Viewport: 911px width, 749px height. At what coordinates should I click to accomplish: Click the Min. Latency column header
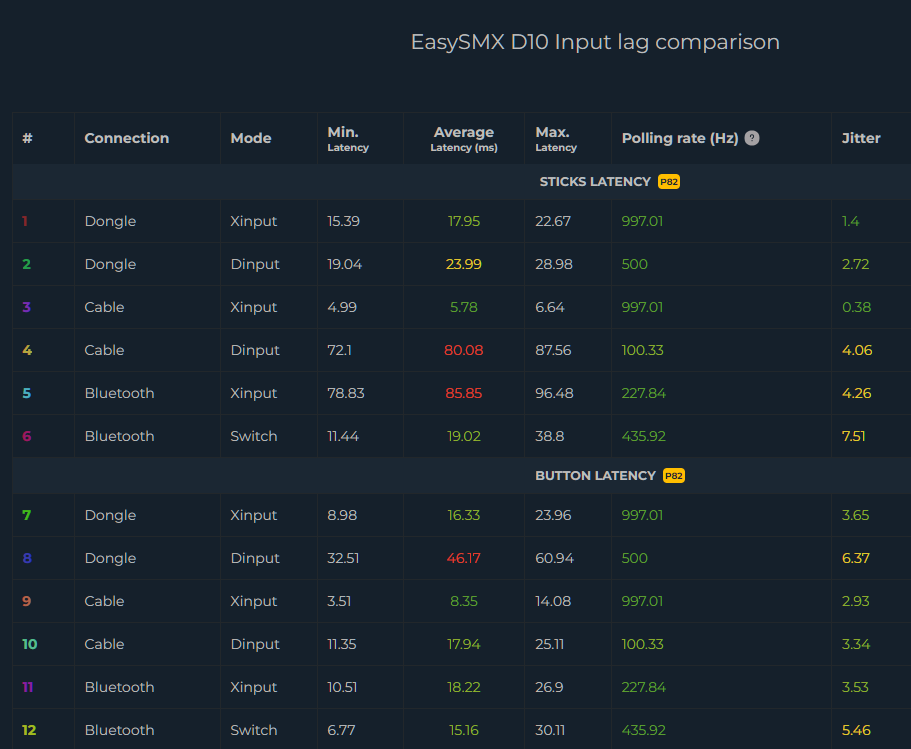348,139
